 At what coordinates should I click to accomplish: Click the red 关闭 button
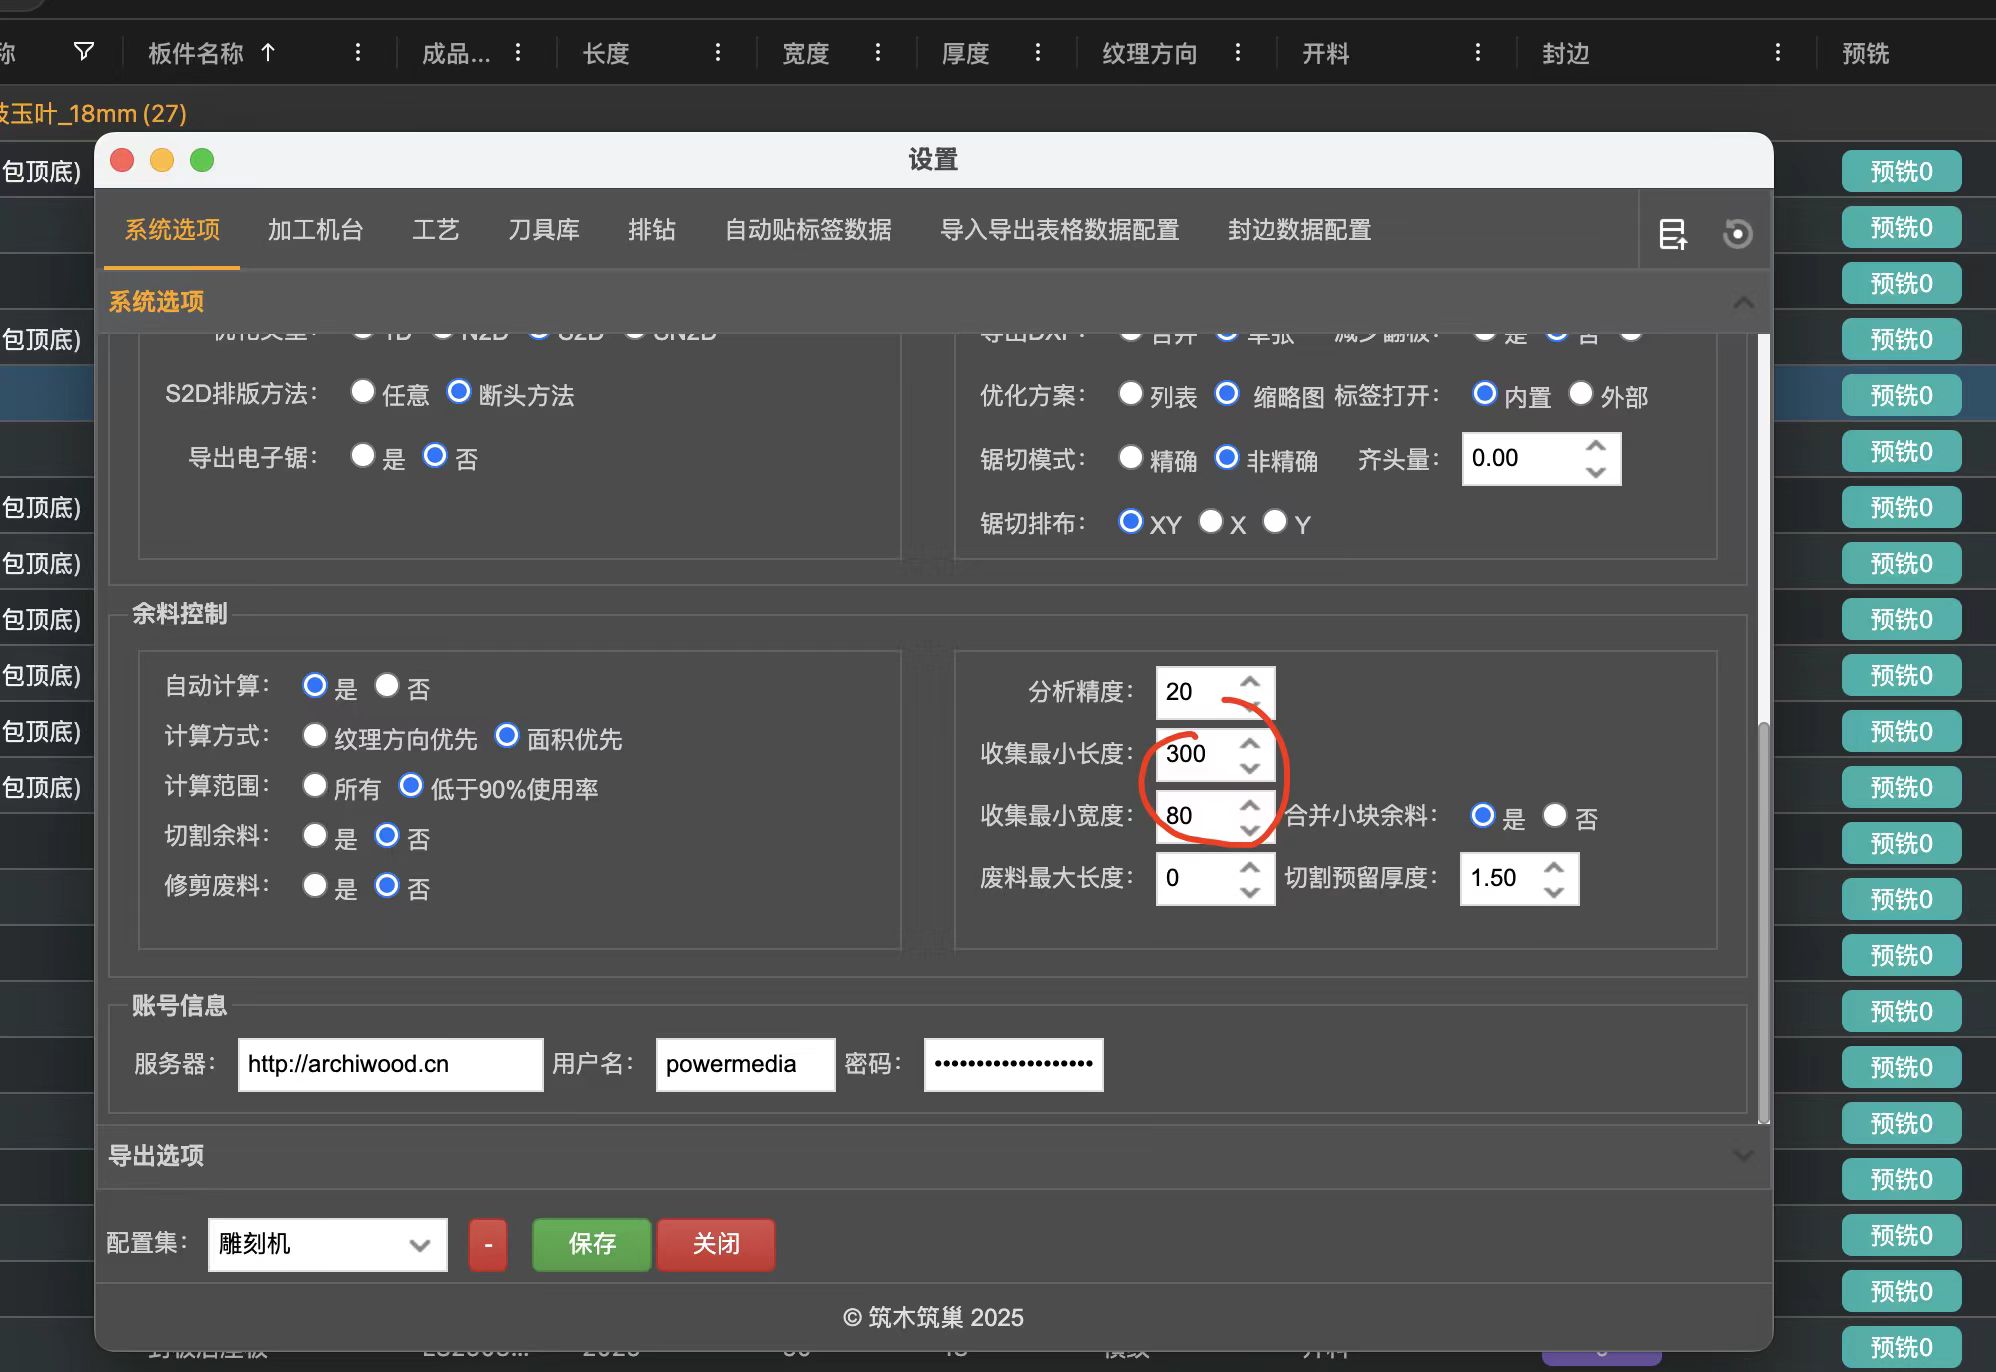(714, 1244)
